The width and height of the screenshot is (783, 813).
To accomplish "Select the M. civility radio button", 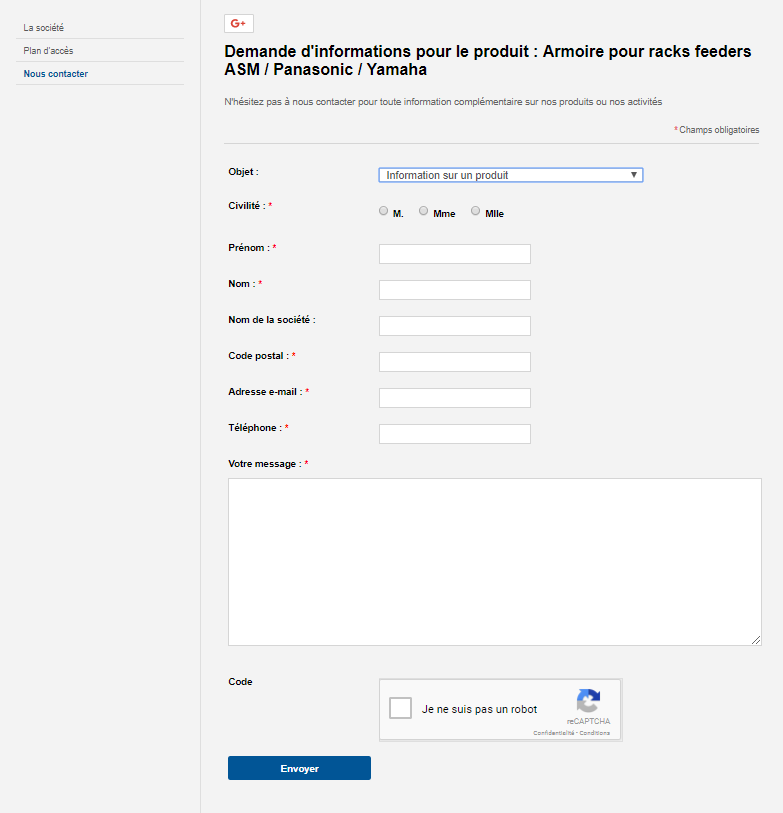I will pos(383,211).
